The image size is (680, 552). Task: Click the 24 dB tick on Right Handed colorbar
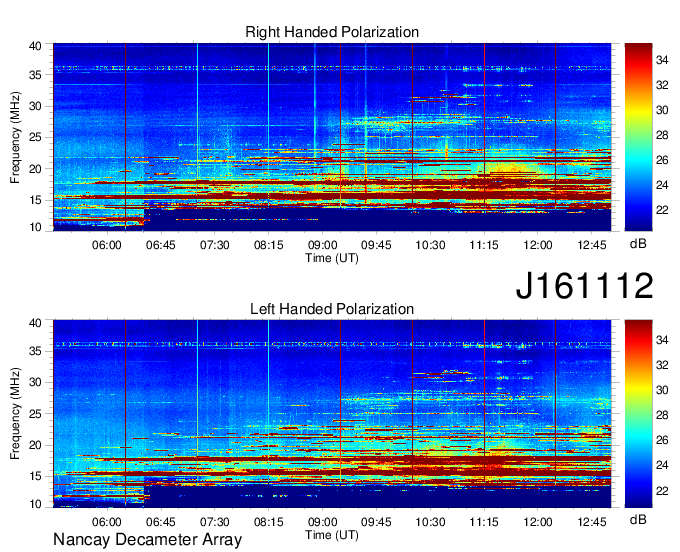[662, 185]
